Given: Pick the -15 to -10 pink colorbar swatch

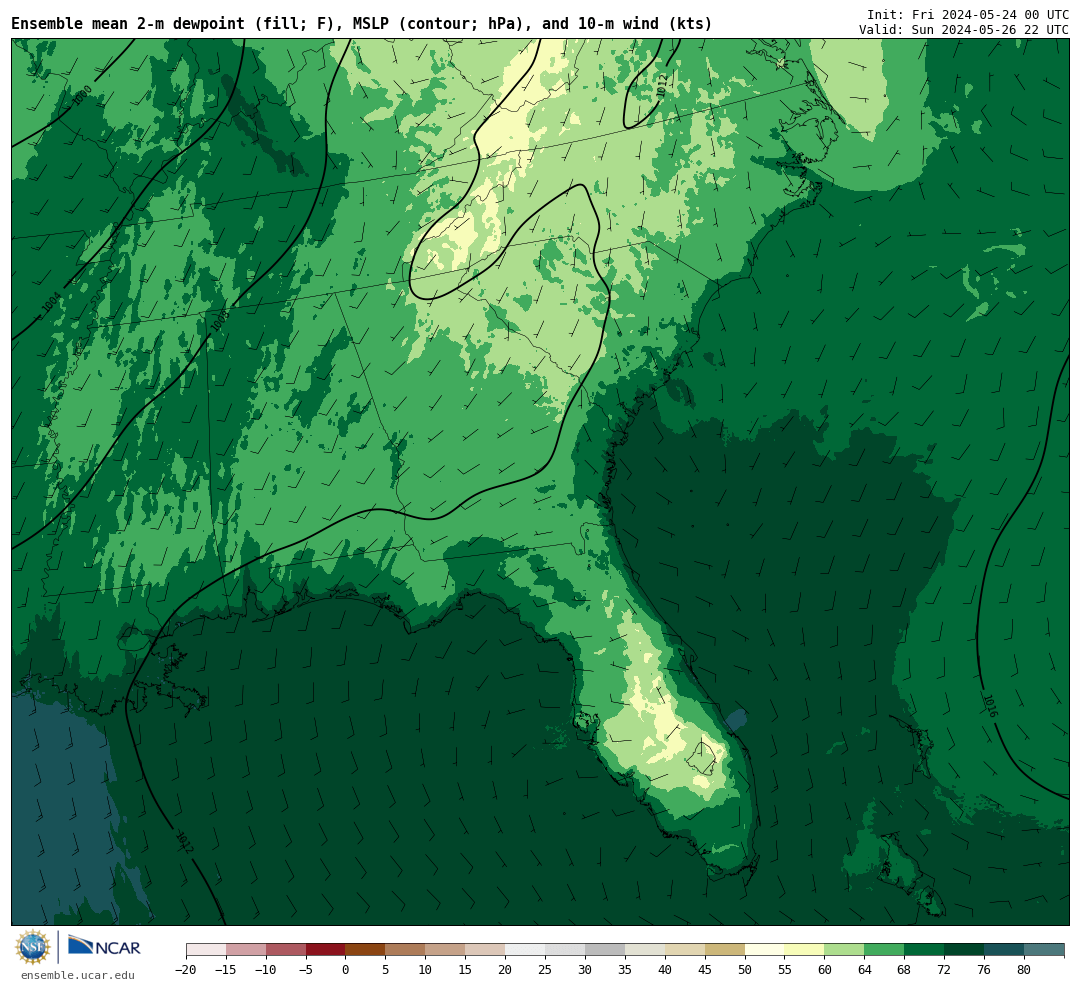Looking at the screenshot, I should pos(246,950).
